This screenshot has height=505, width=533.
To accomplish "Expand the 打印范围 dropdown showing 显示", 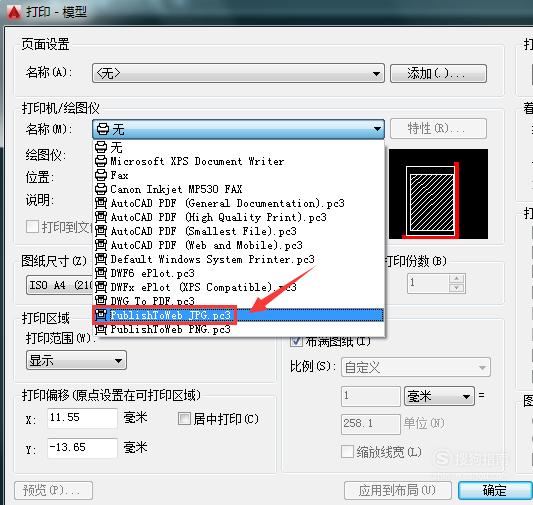I will (x=76, y=360).
